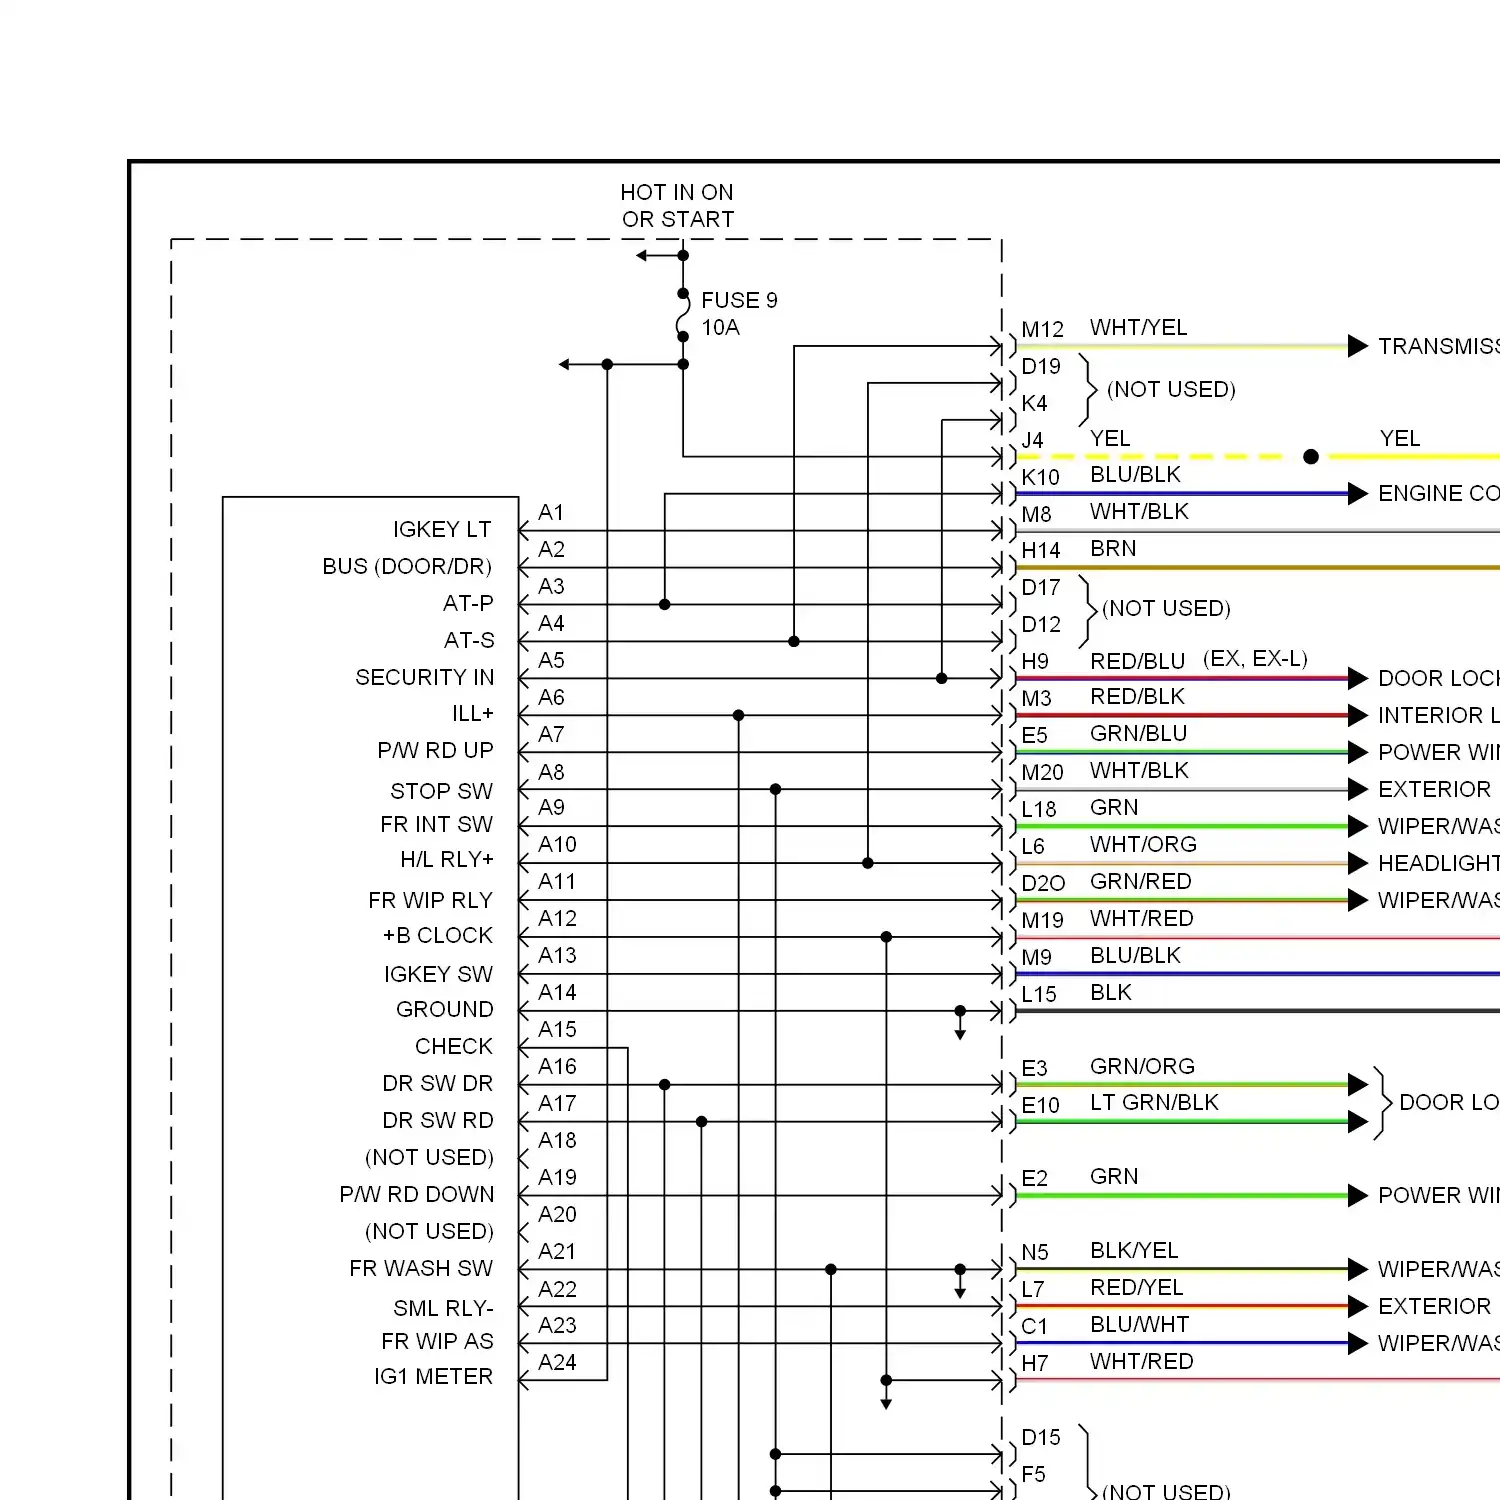Select the 'WHT/ORG' wire color label
Viewport: 1500px width, 1500px height.
[x=1143, y=844]
